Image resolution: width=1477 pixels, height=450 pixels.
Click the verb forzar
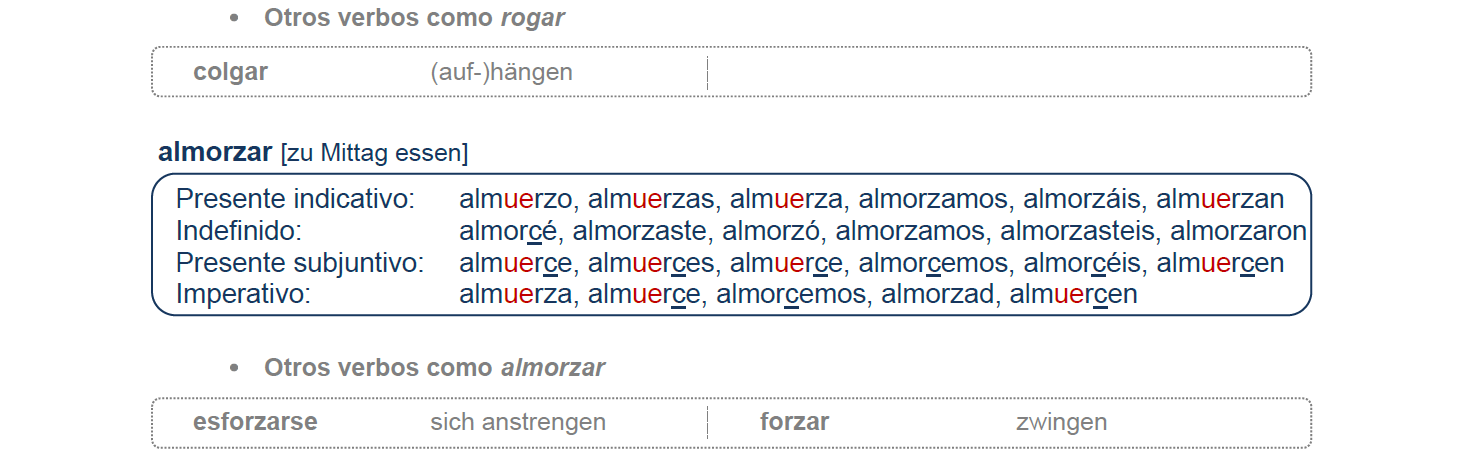794,422
